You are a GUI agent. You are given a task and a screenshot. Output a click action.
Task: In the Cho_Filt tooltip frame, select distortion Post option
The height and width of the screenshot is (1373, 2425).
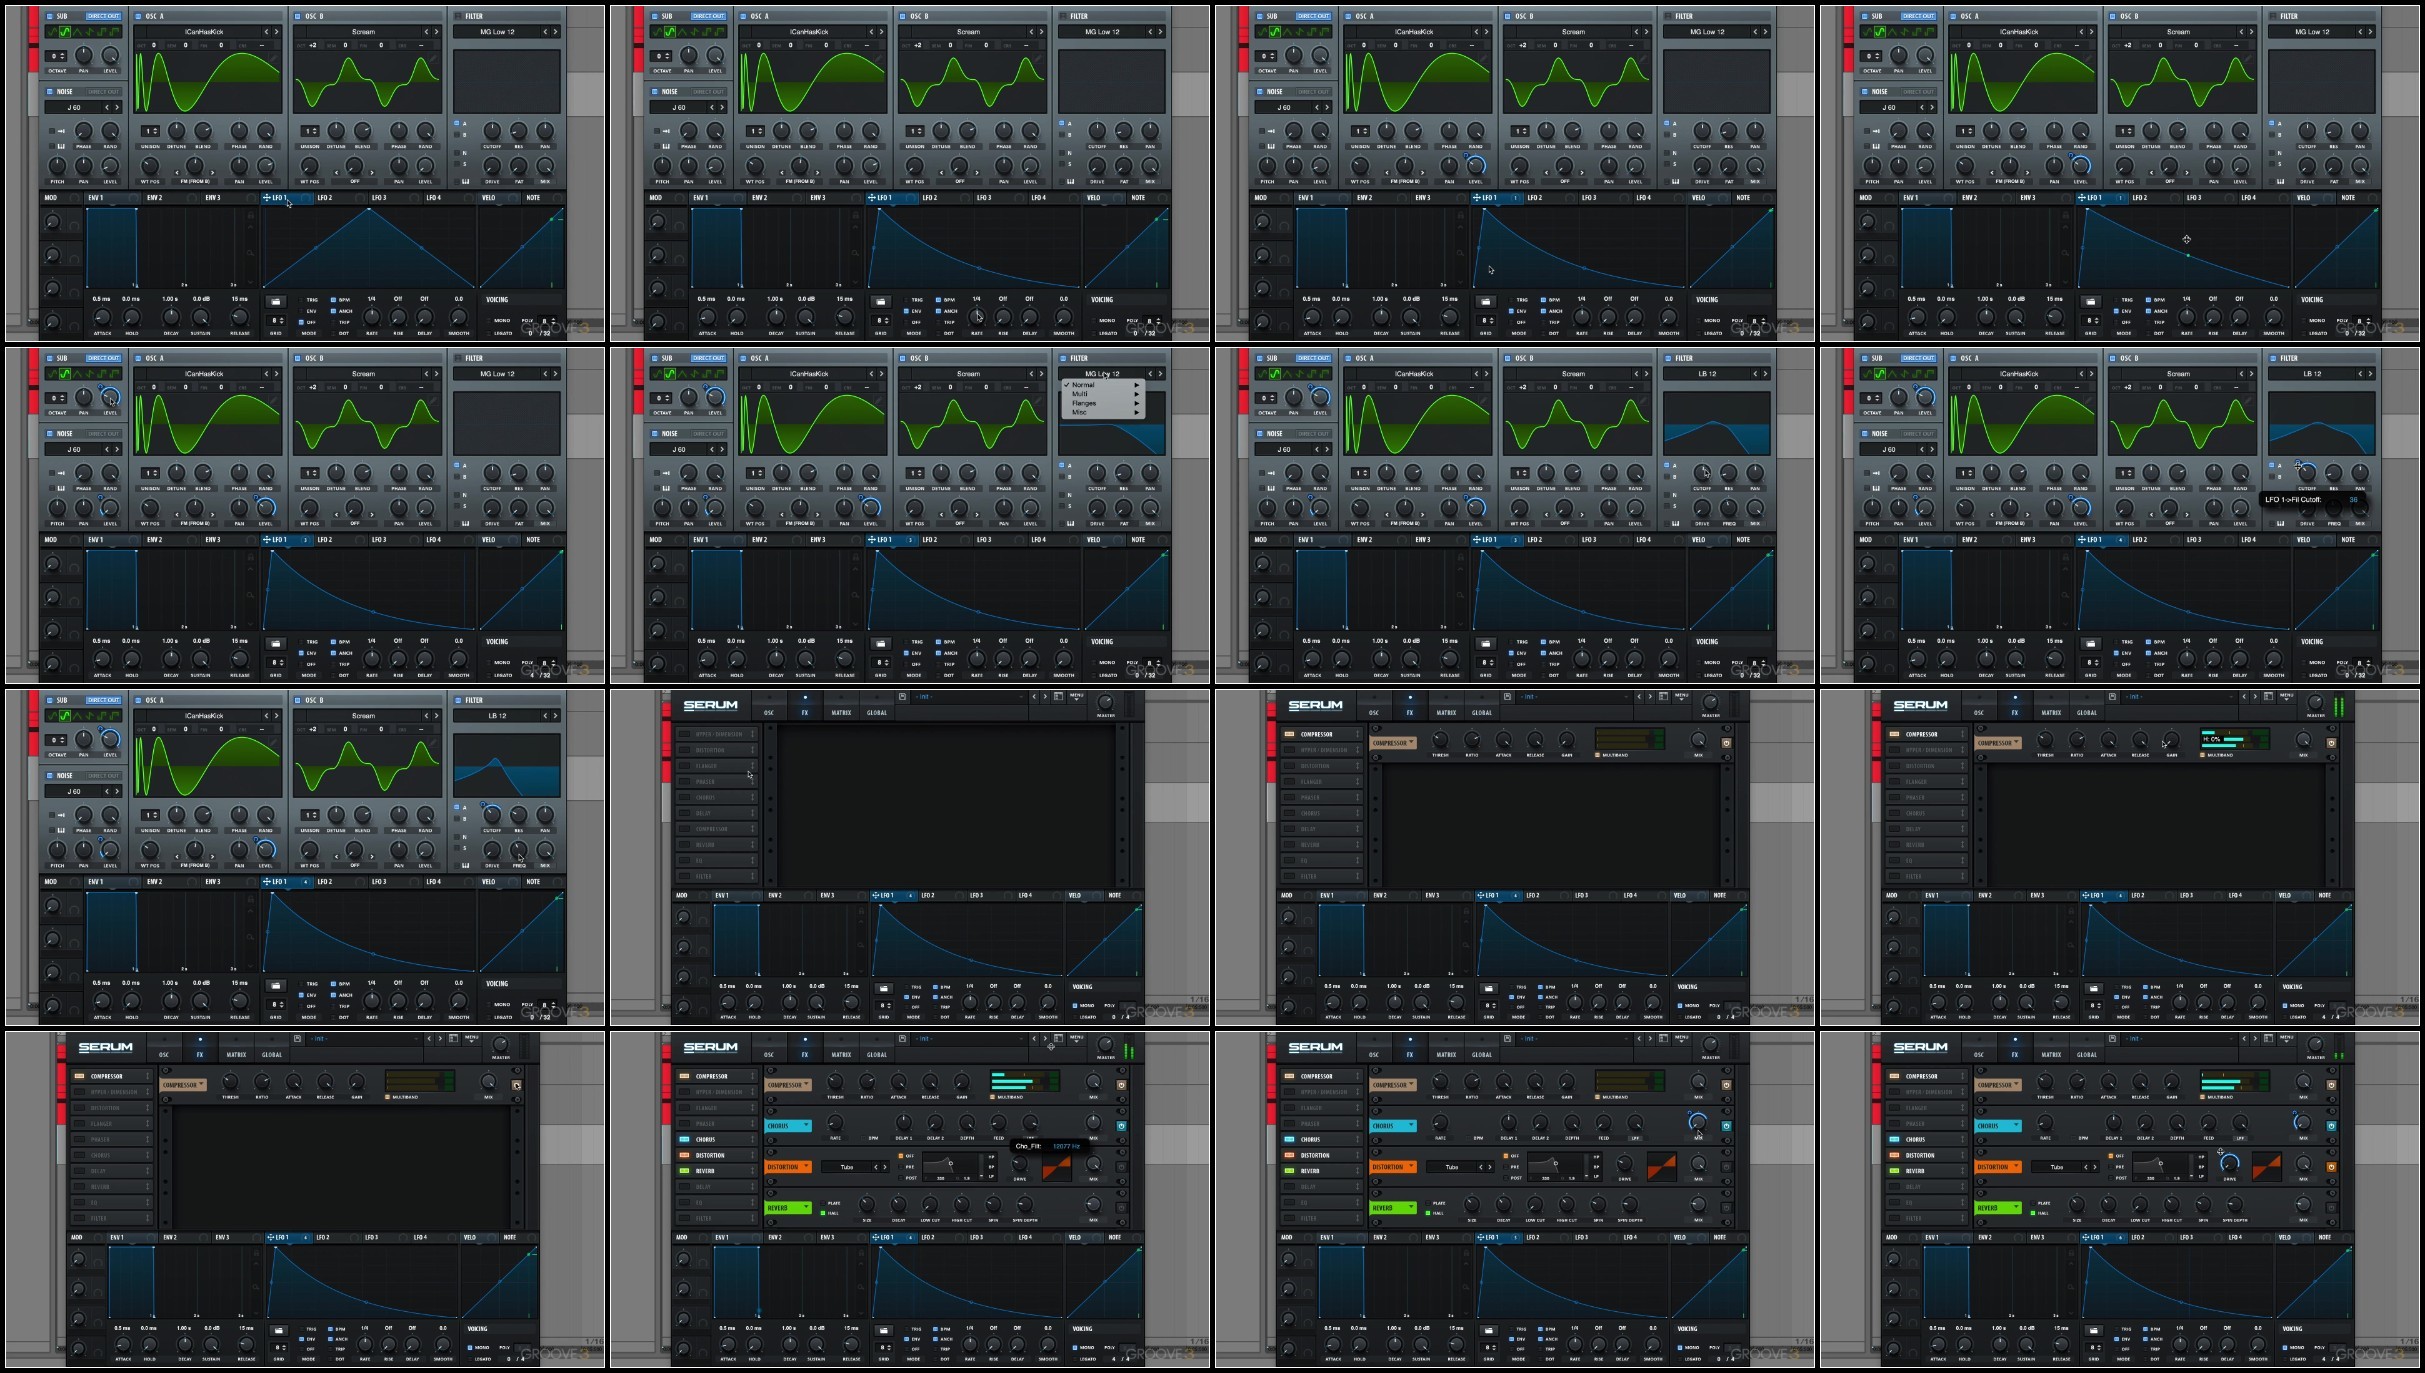coord(900,1178)
